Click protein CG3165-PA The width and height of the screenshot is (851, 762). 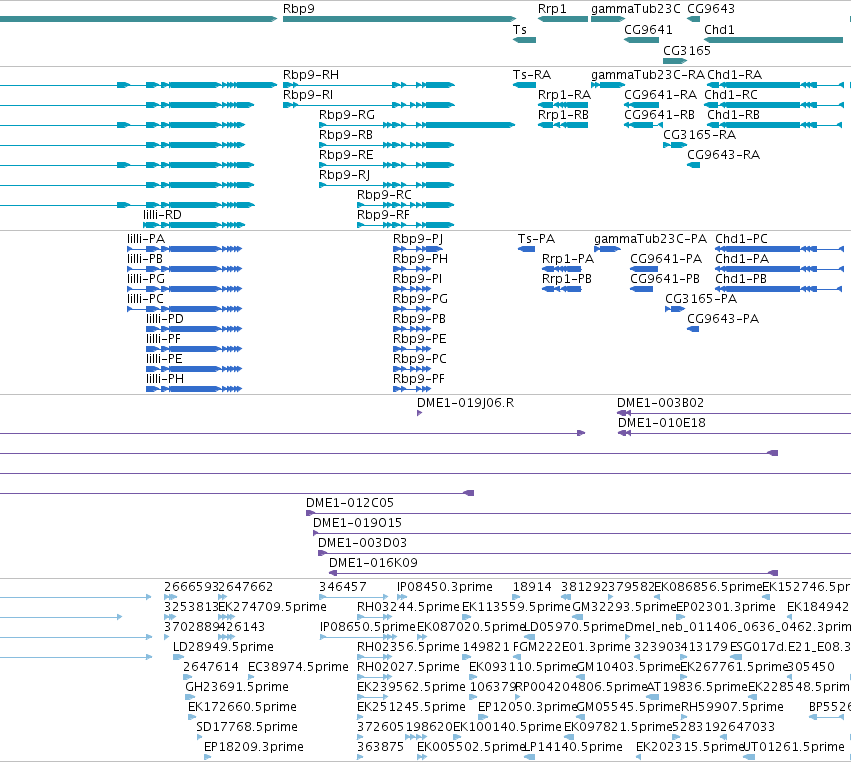pyautogui.click(x=701, y=299)
